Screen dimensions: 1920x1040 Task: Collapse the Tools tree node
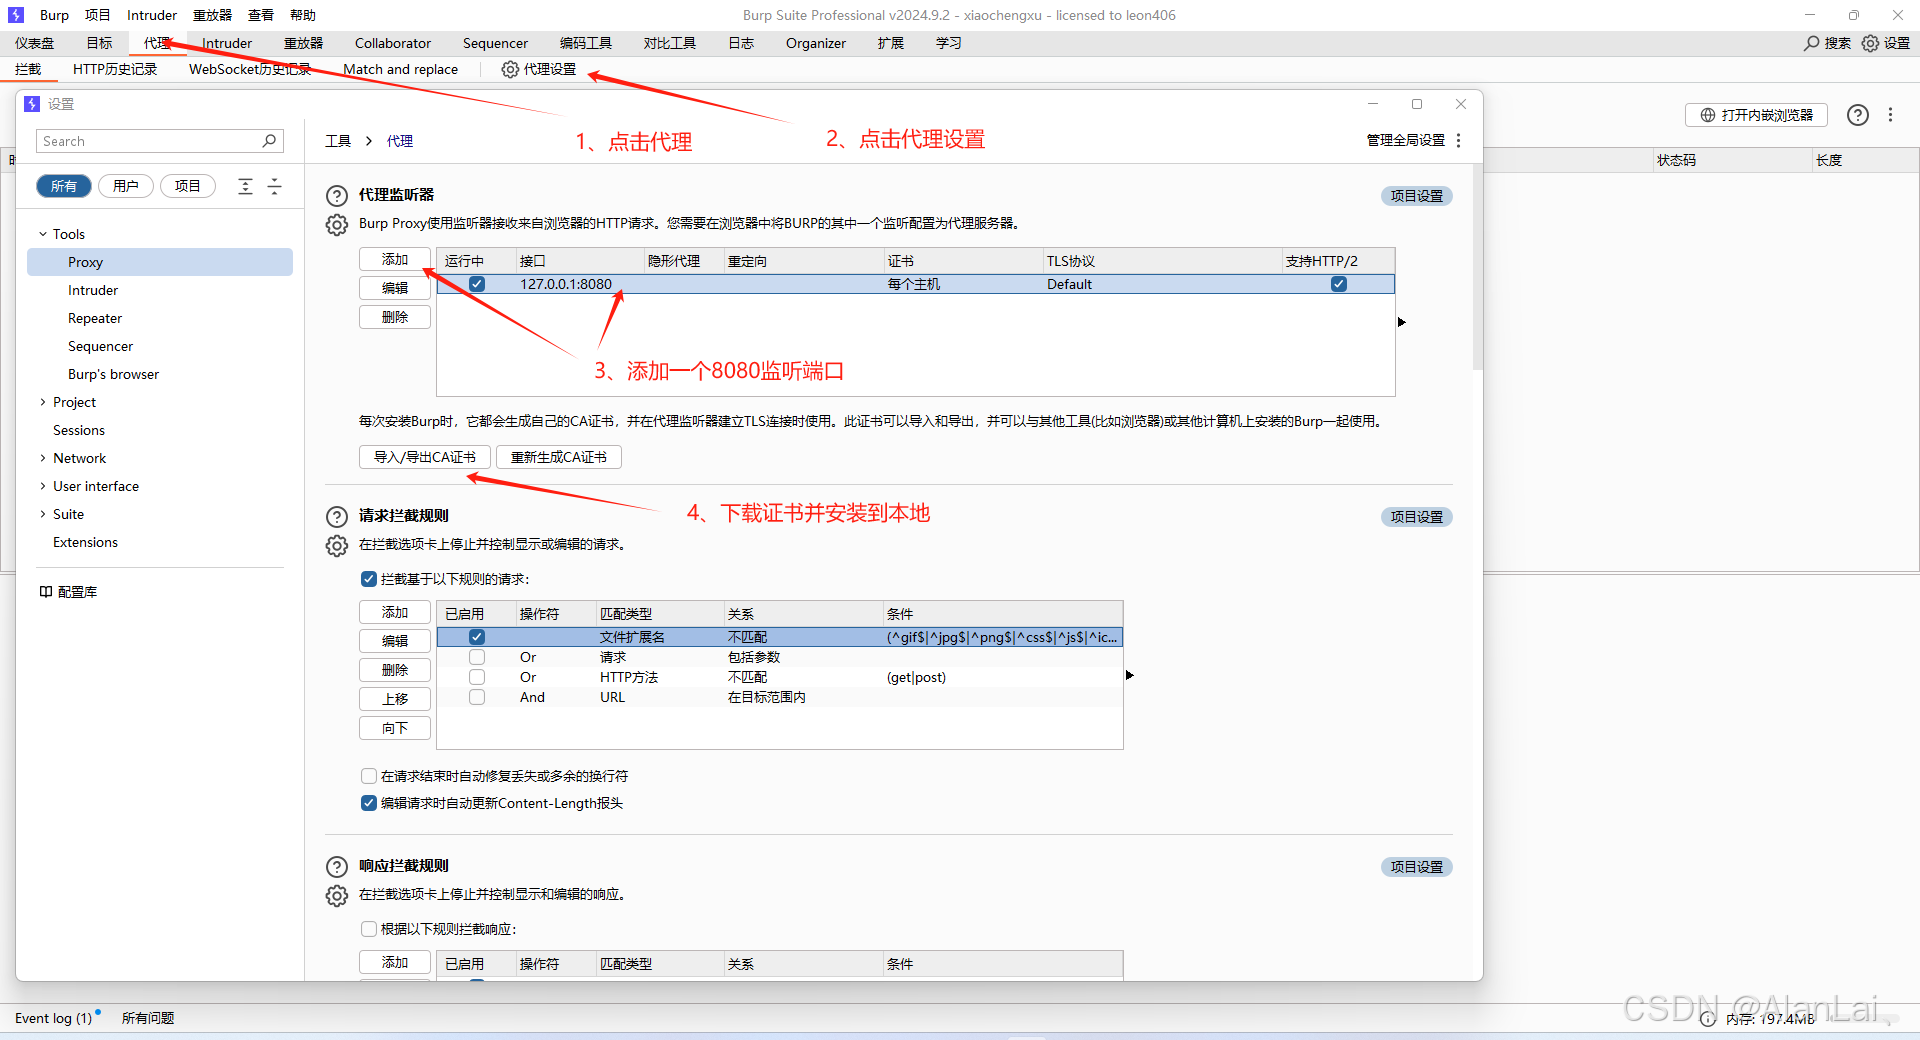(43, 234)
